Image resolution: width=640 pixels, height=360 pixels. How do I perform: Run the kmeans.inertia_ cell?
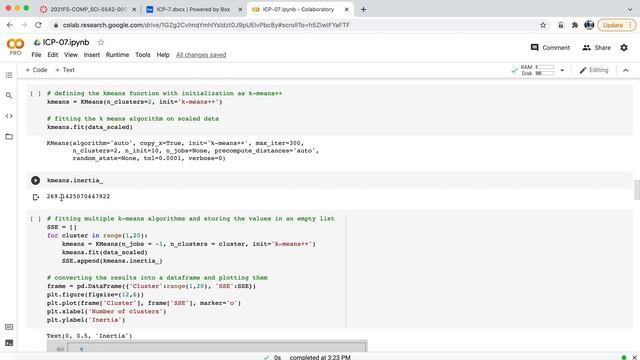36,180
